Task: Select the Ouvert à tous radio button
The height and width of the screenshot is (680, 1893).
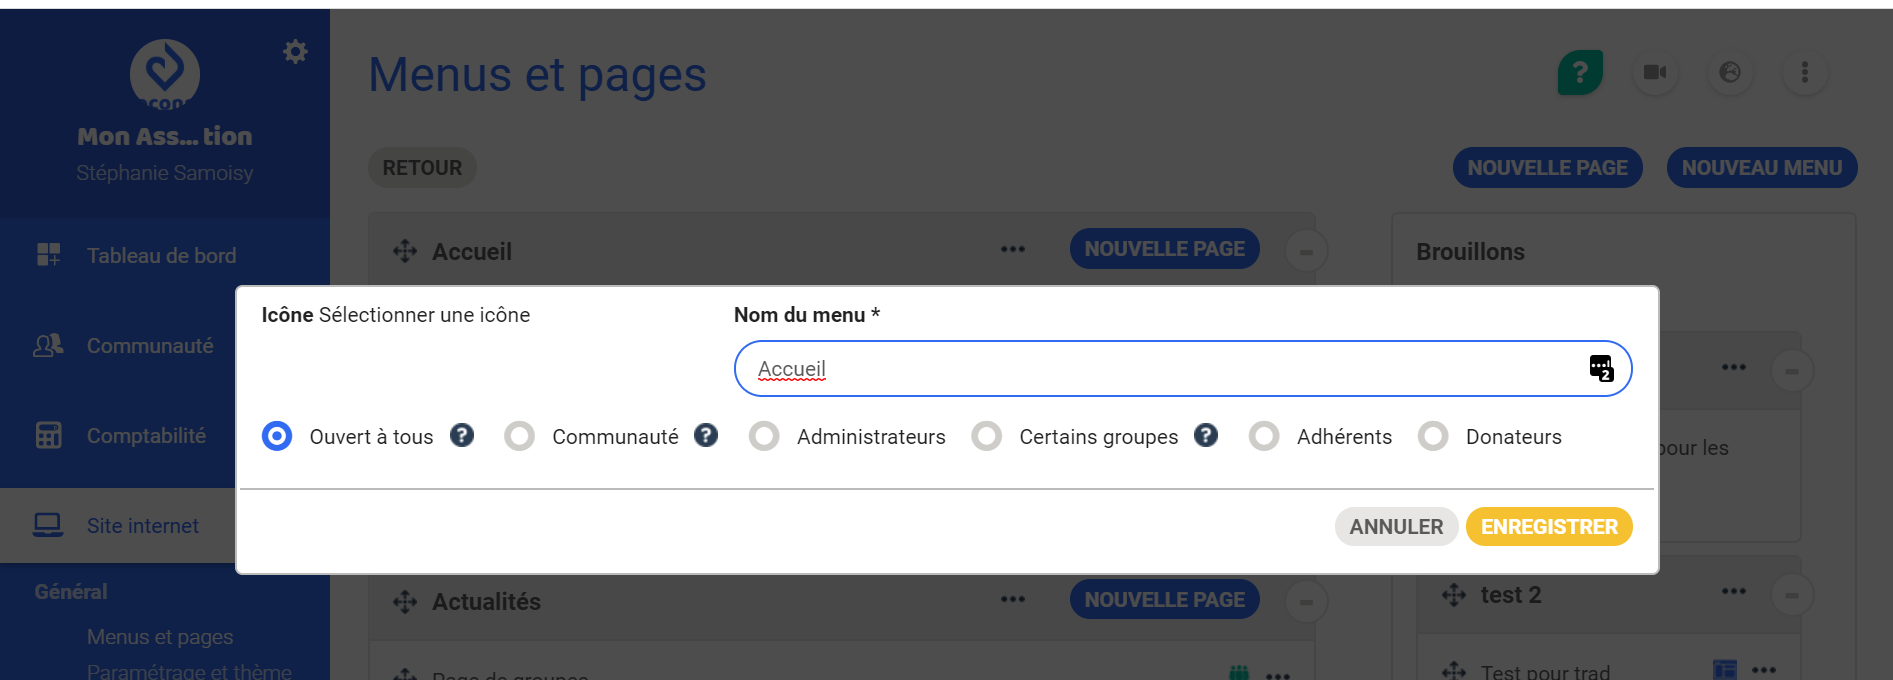Action: [x=277, y=436]
